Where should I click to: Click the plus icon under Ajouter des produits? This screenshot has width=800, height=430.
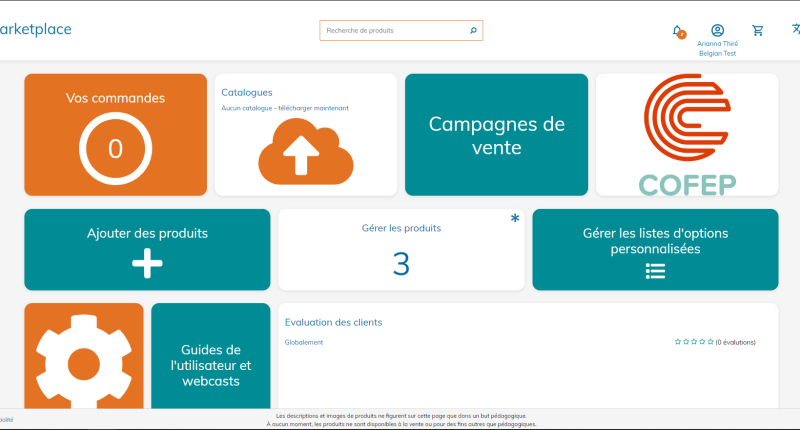click(147, 263)
